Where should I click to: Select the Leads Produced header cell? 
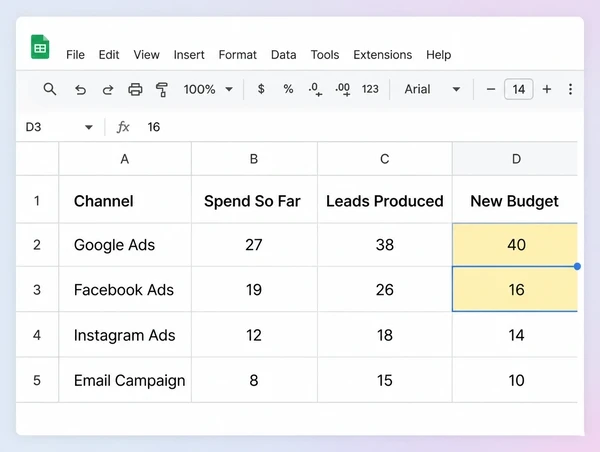point(385,199)
